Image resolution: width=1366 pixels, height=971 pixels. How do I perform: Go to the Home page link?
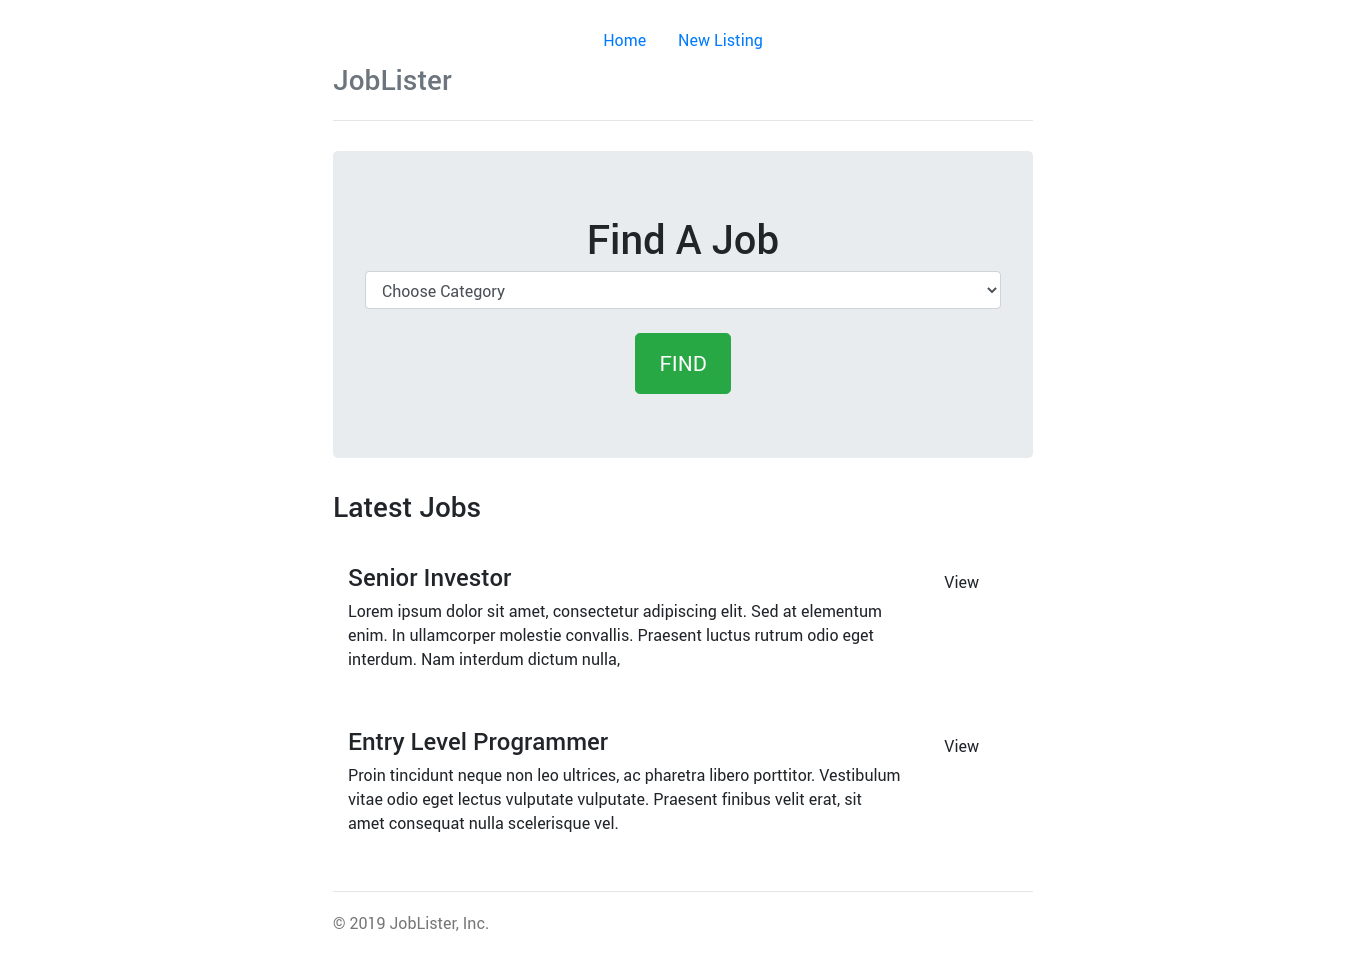pos(624,40)
